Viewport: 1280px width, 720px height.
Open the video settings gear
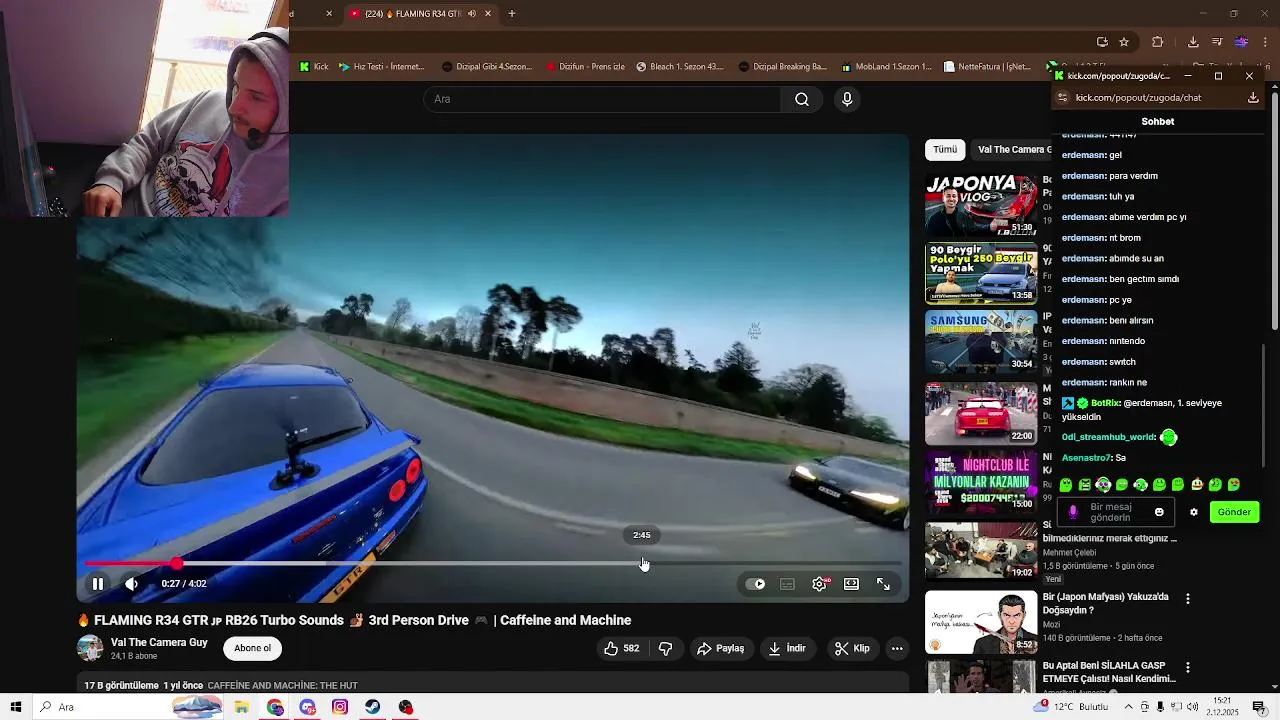[x=820, y=584]
